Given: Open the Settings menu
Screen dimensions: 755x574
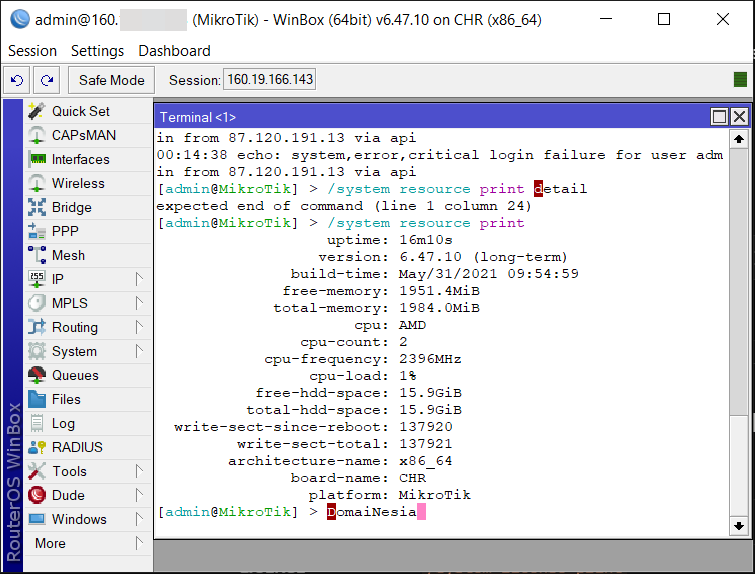Looking at the screenshot, I should pyautogui.click(x=97, y=51).
